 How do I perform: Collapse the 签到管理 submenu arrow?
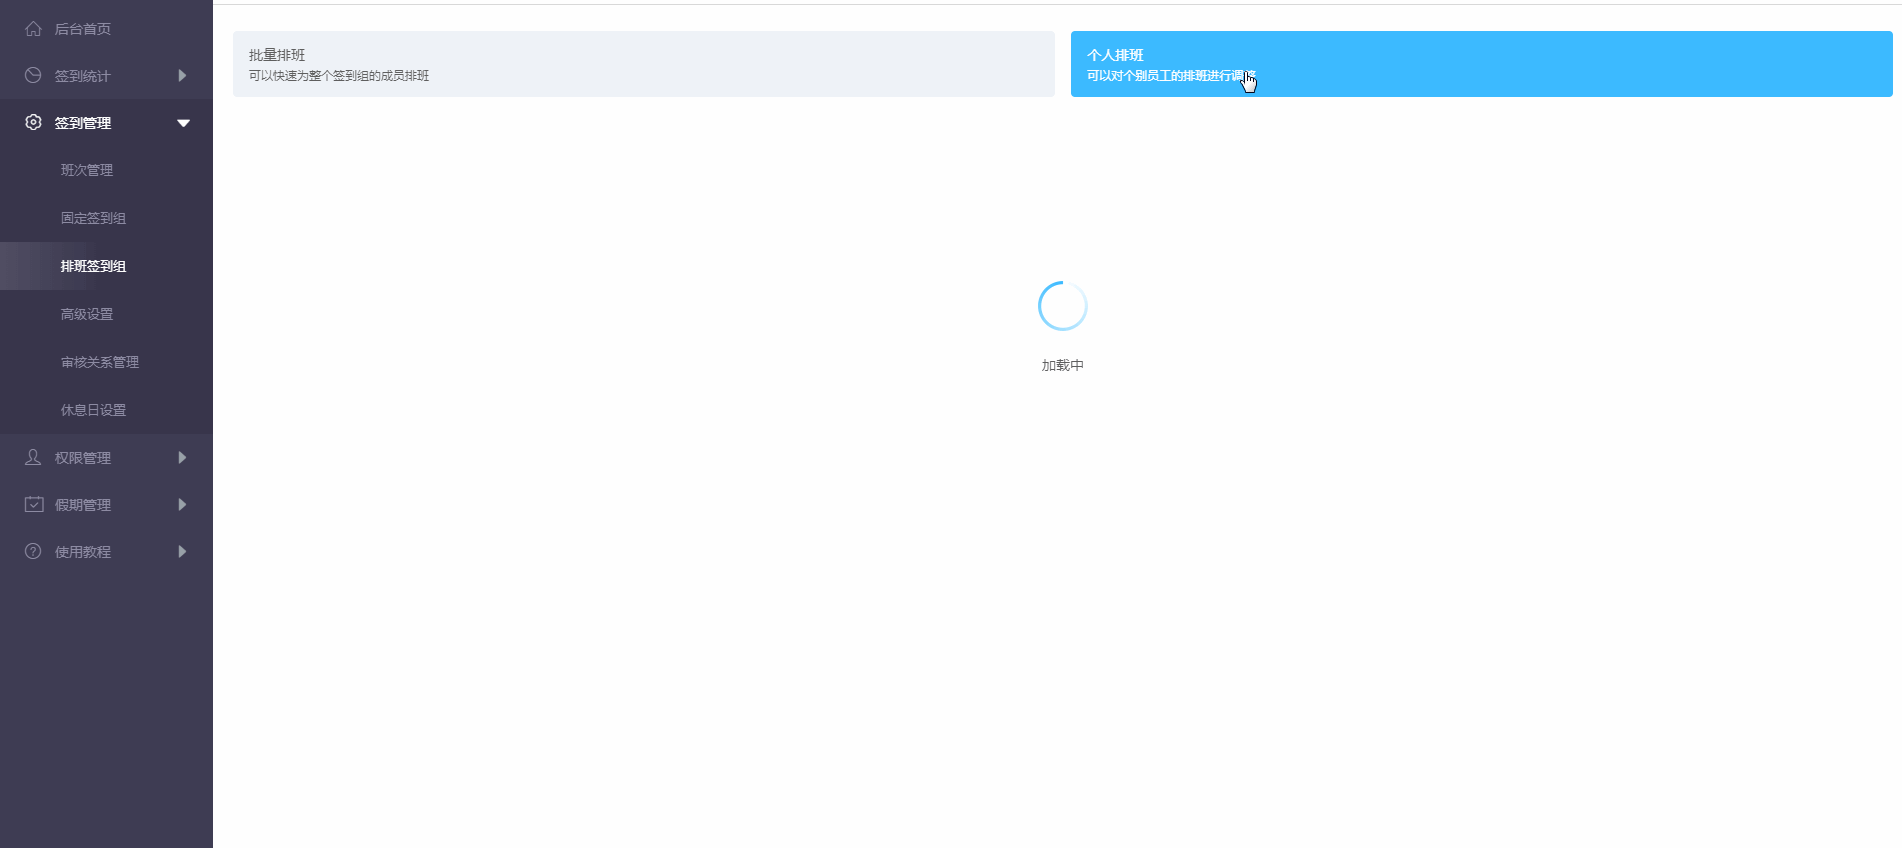pyautogui.click(x=183, y=123)
